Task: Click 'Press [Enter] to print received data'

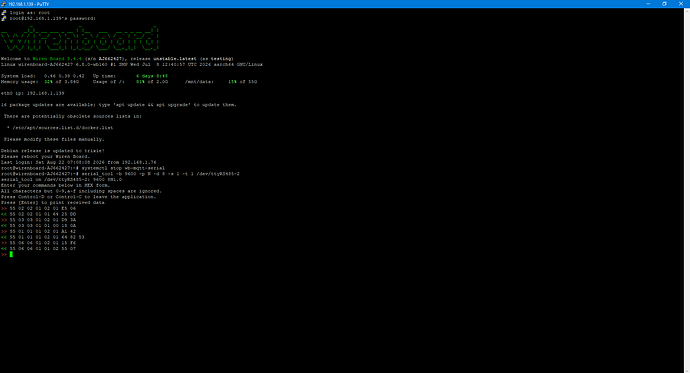Action: (53, 202)
